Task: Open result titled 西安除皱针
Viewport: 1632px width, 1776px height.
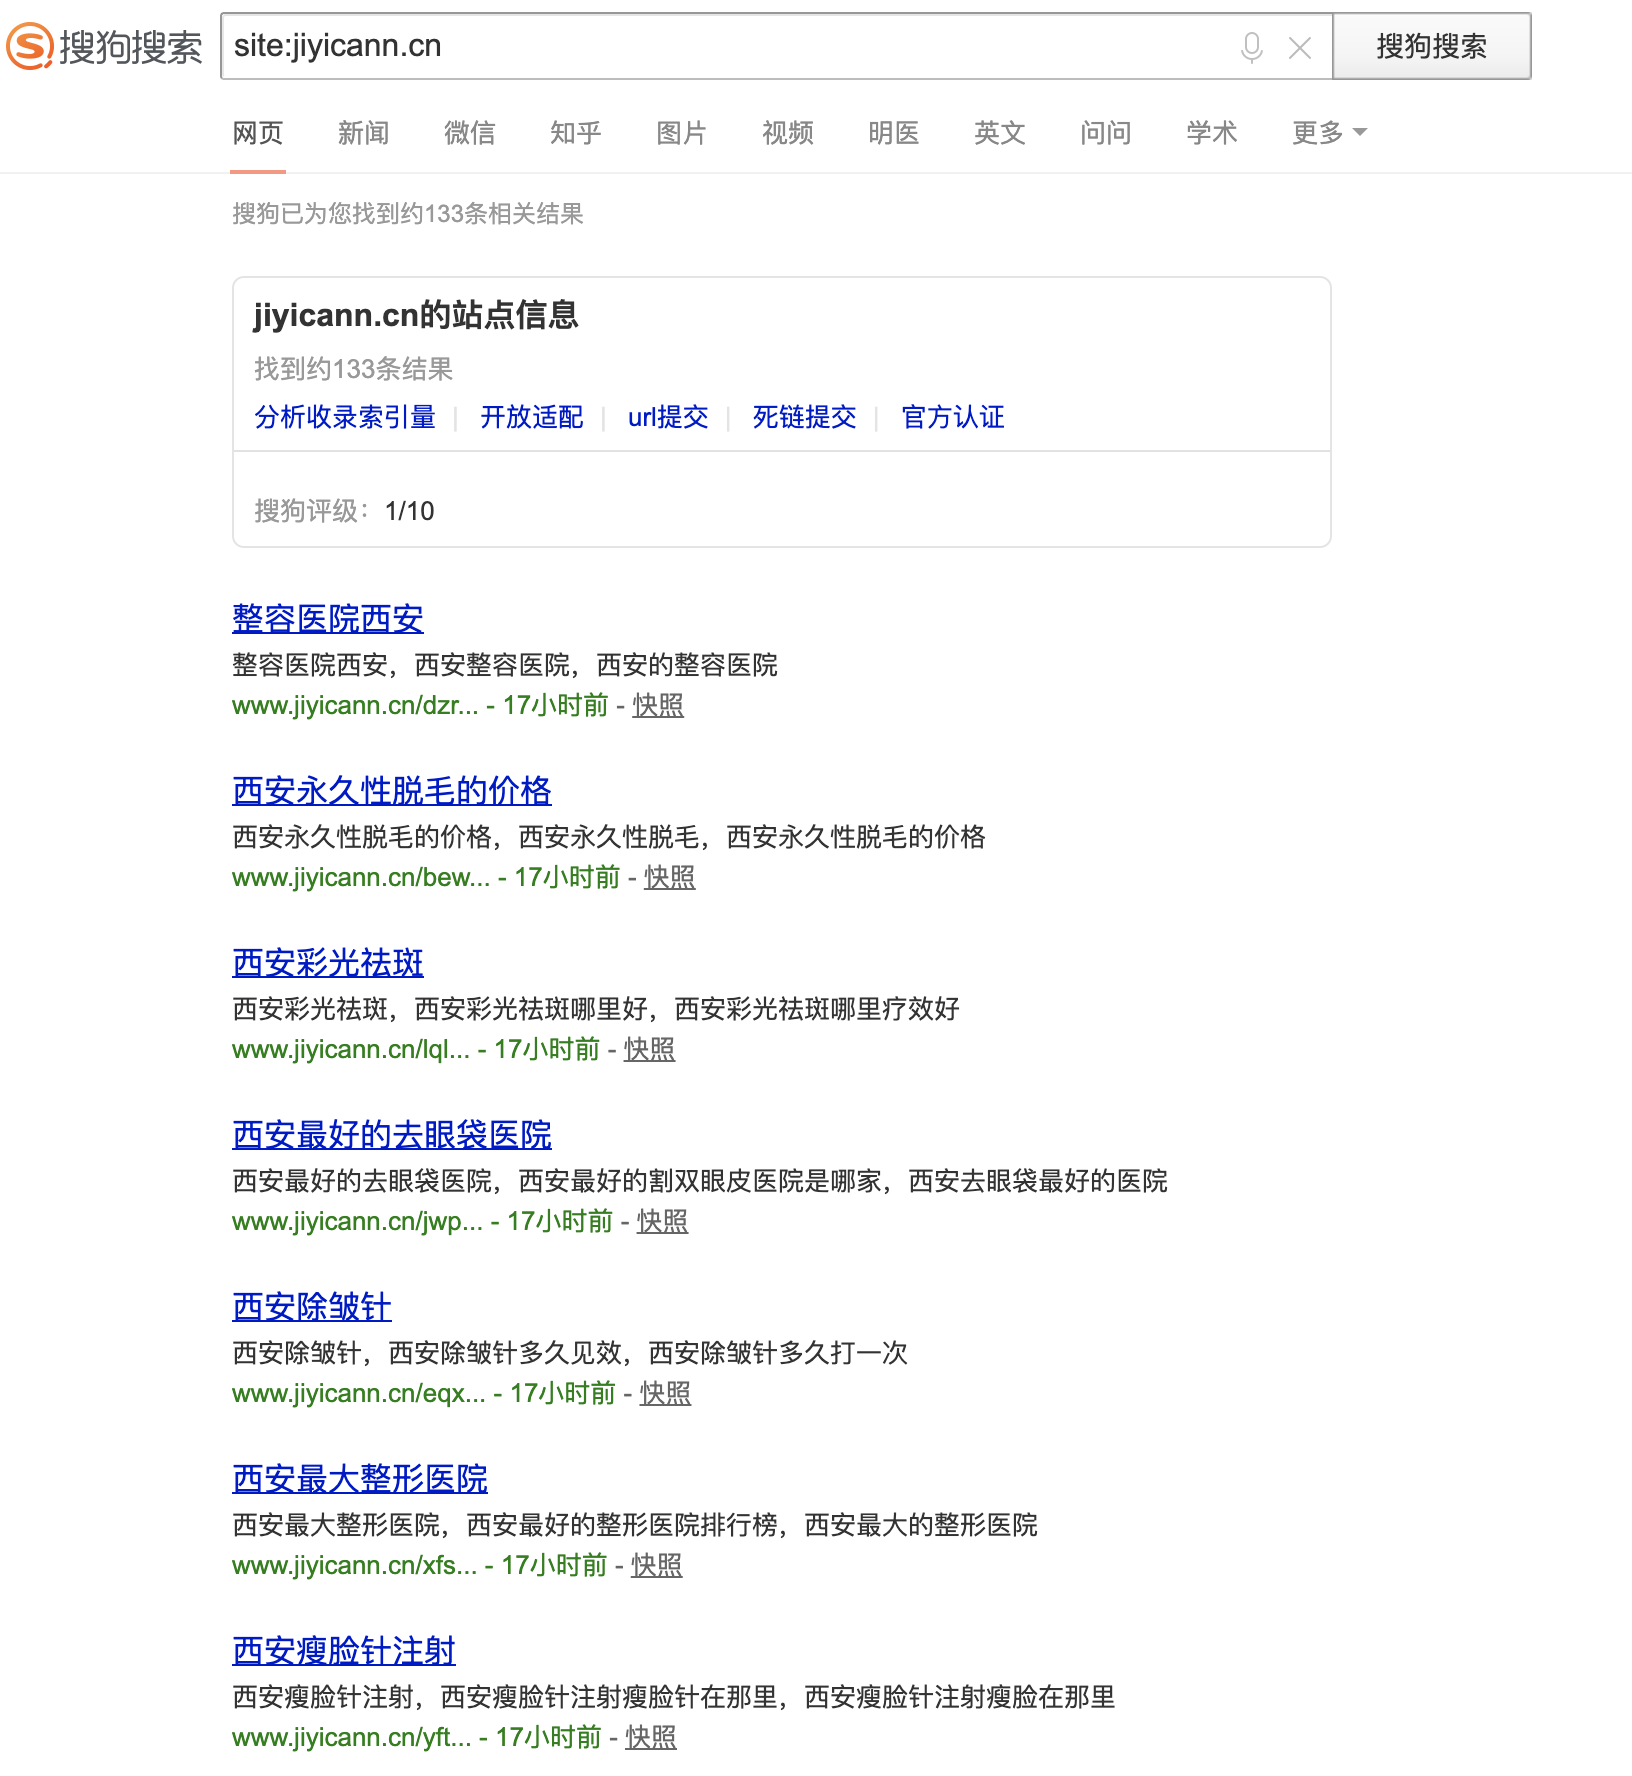Action: click(x=312, y=1307)
